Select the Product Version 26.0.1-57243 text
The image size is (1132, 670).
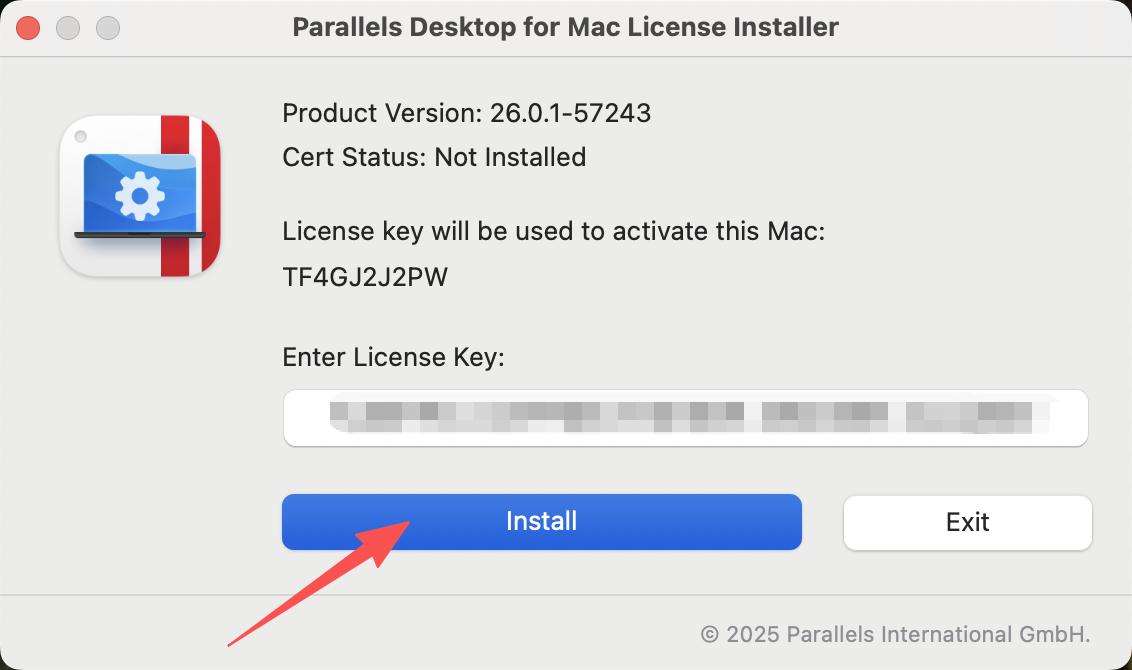click(x=466, y=113)
